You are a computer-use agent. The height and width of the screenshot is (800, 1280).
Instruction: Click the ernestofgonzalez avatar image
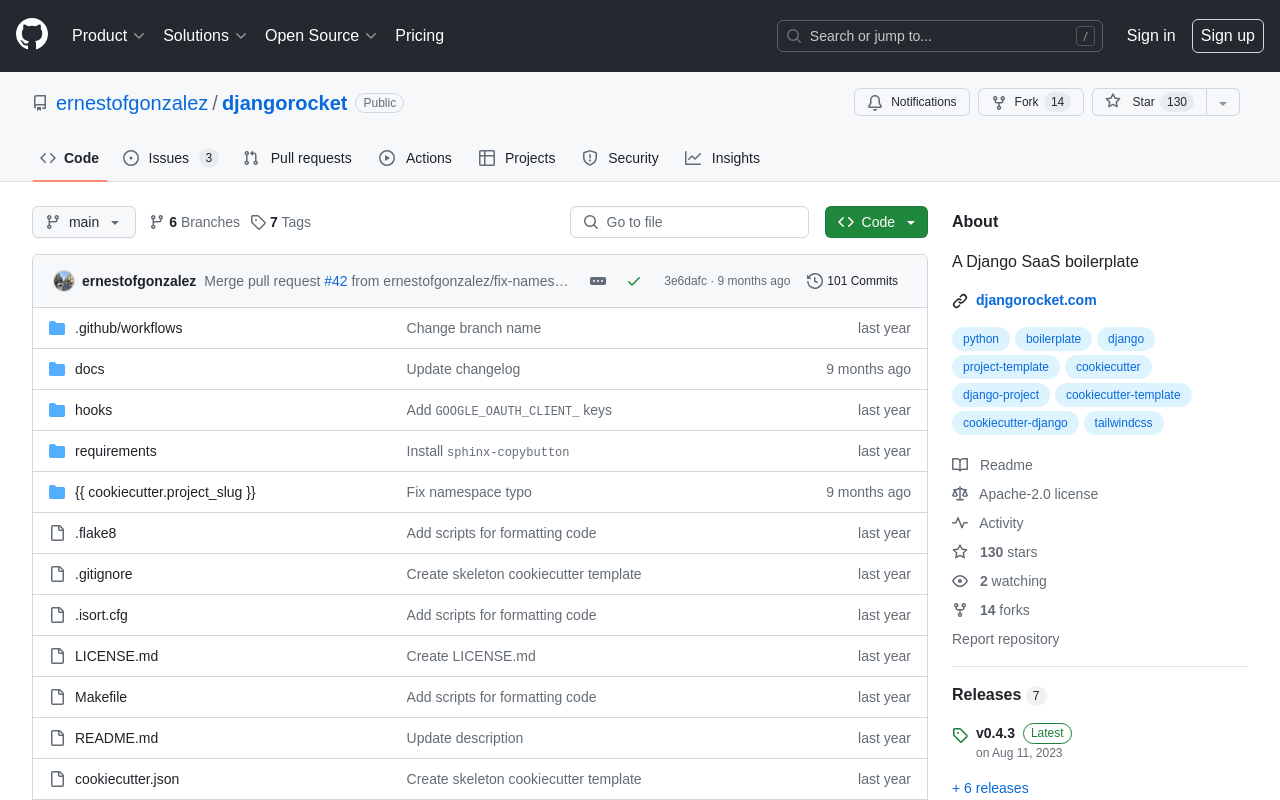tap(64, 281)
